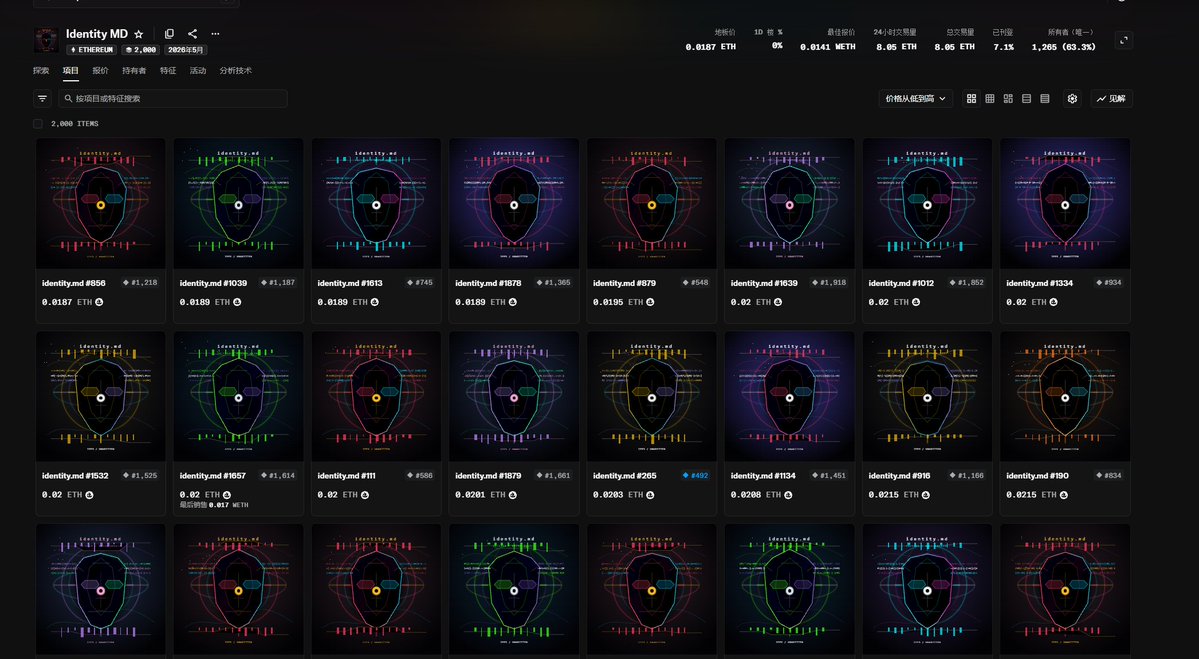Select the 项目 tab

(x=70, y=70)
